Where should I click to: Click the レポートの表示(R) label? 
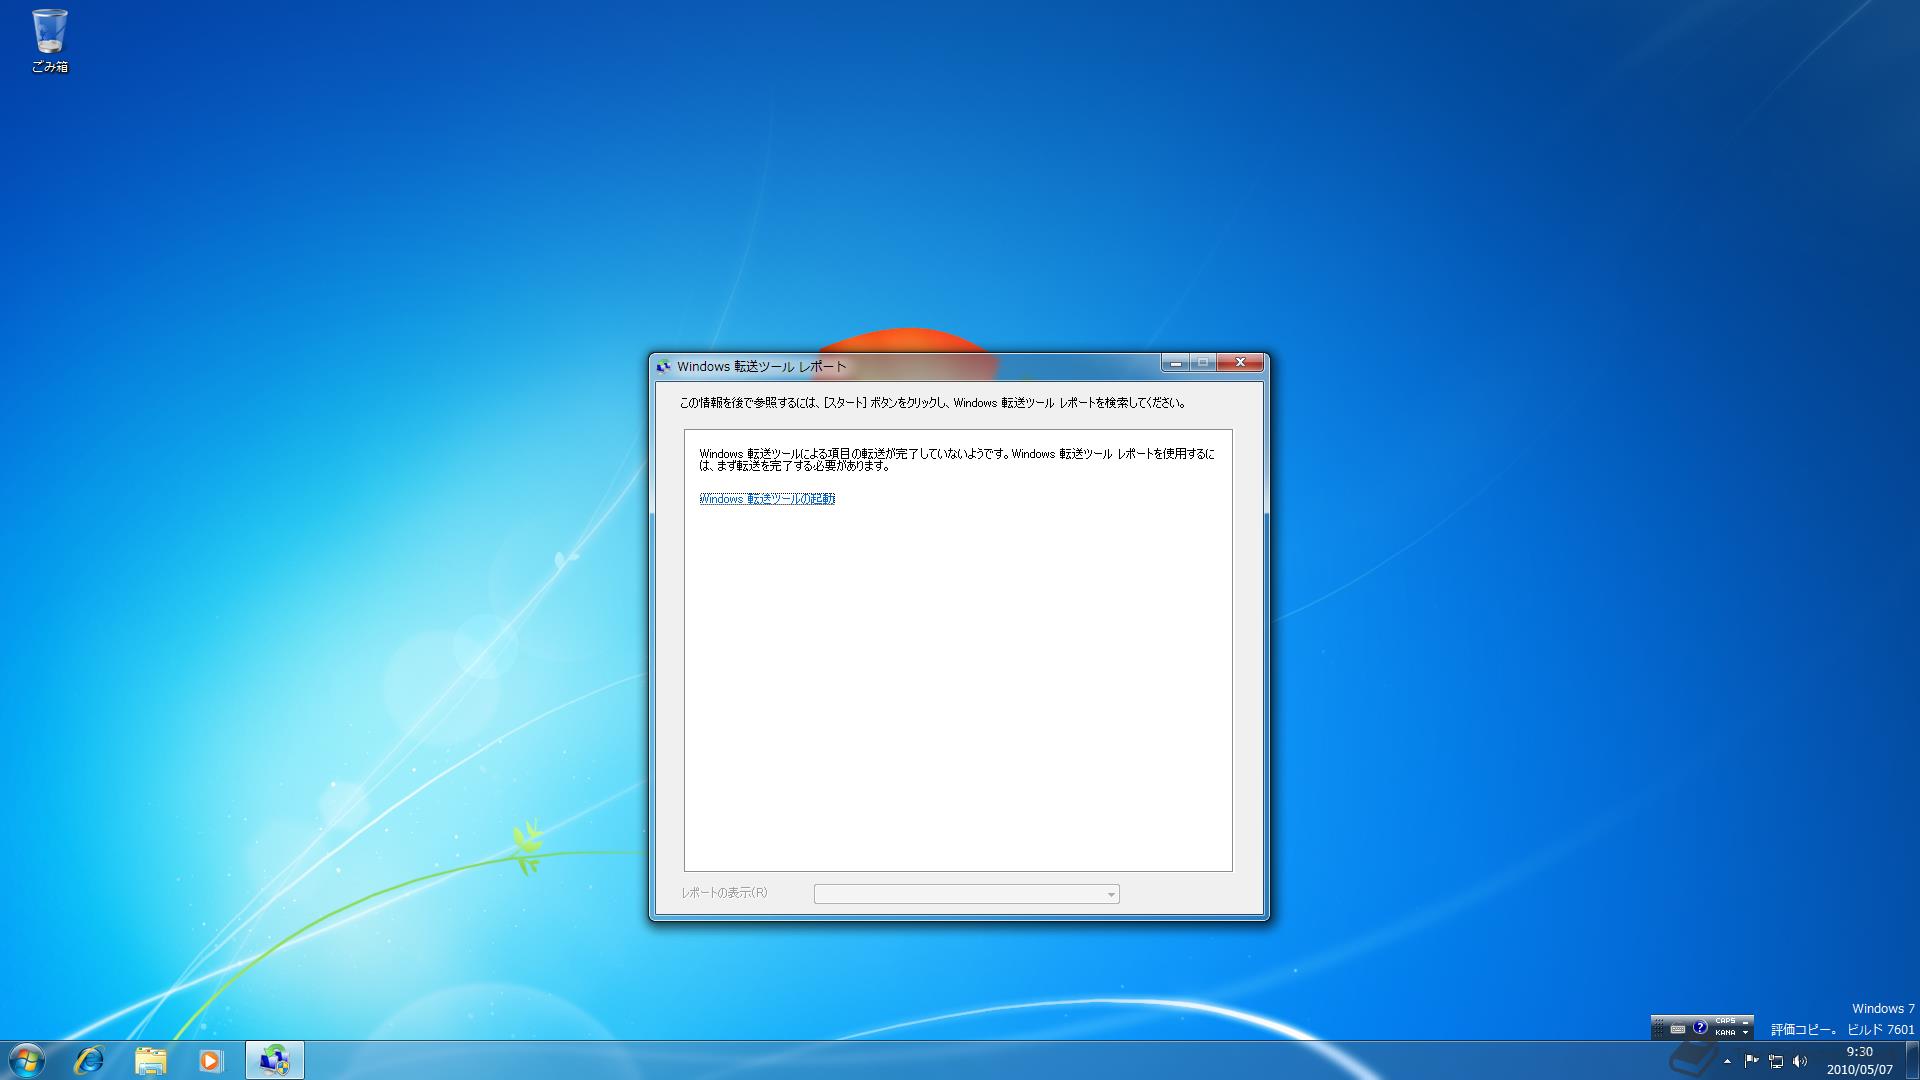pos(724,893)
